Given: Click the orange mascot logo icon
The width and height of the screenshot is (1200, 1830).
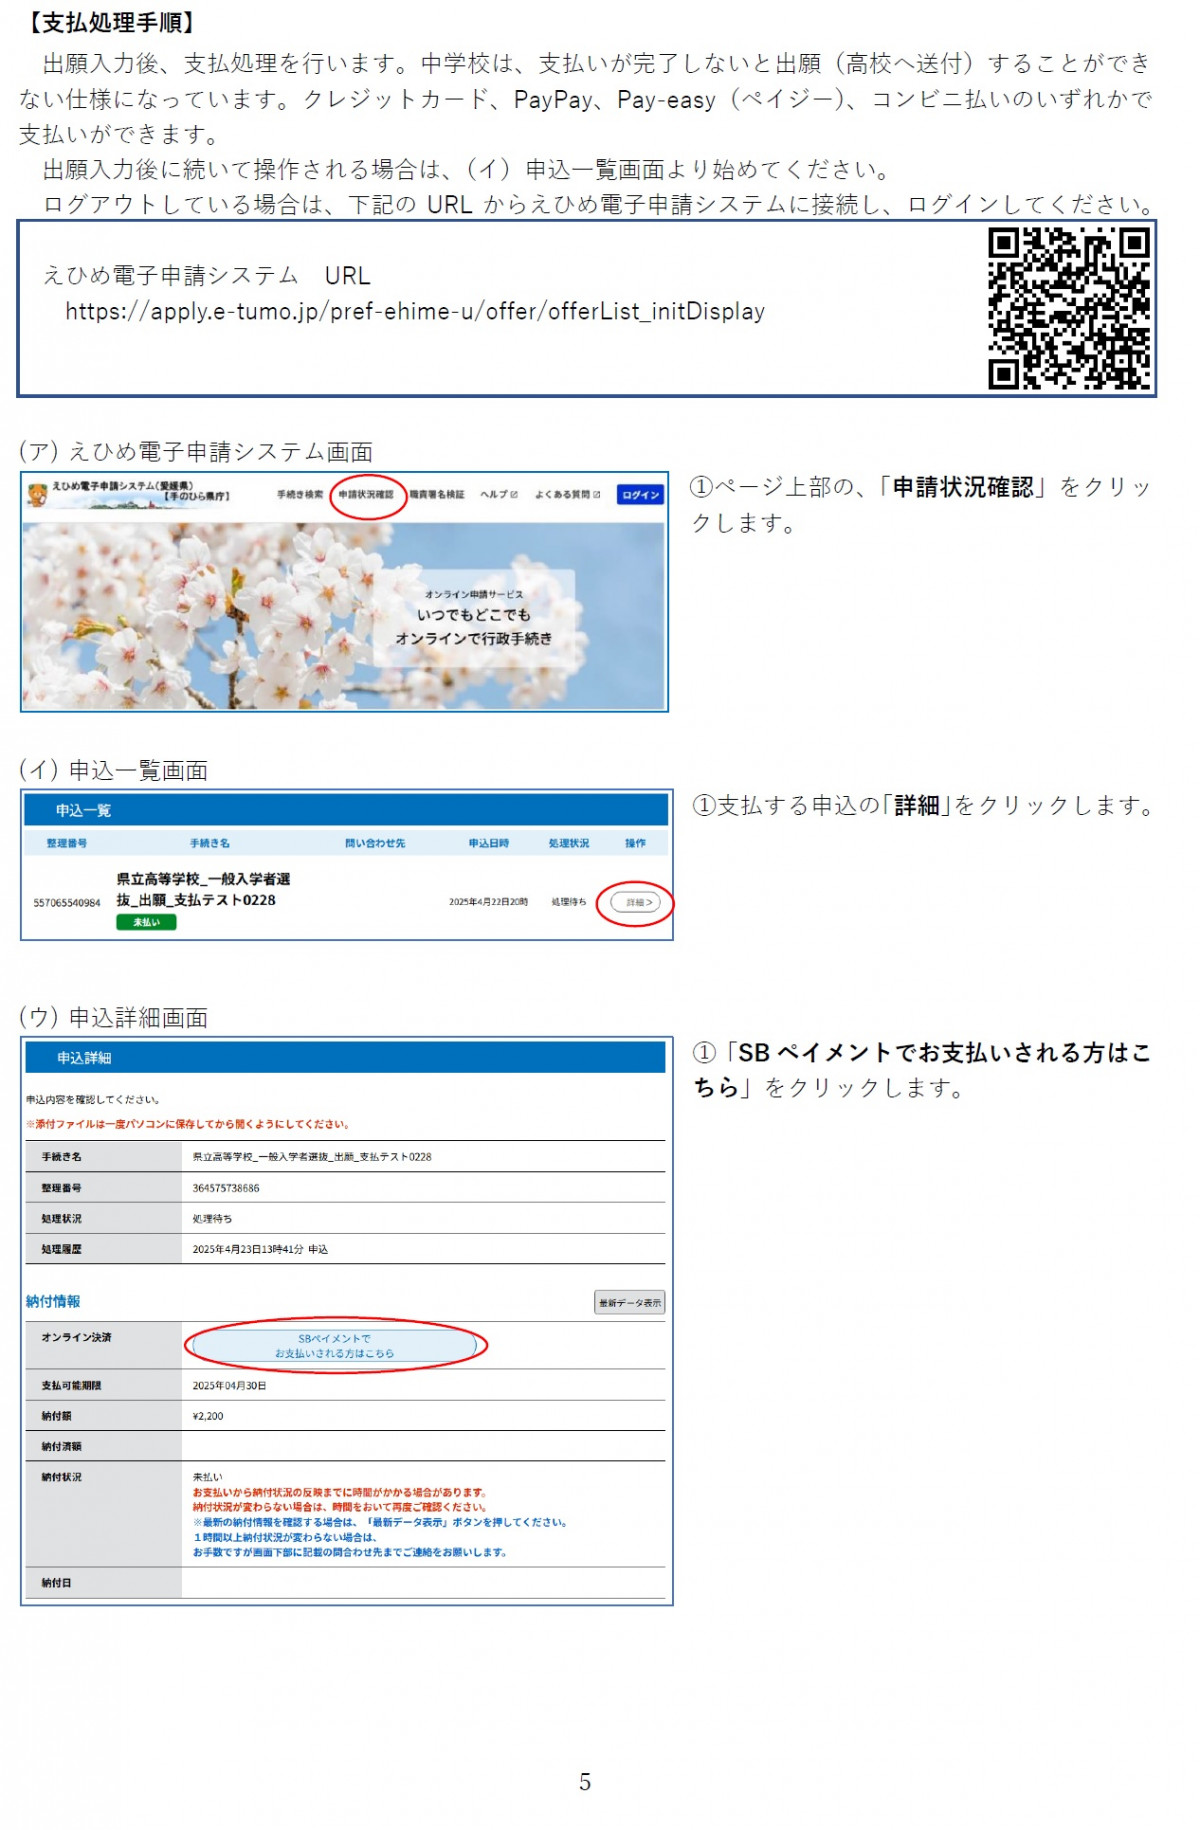Looking at the screenshot, I should click(x=38, y=494).
